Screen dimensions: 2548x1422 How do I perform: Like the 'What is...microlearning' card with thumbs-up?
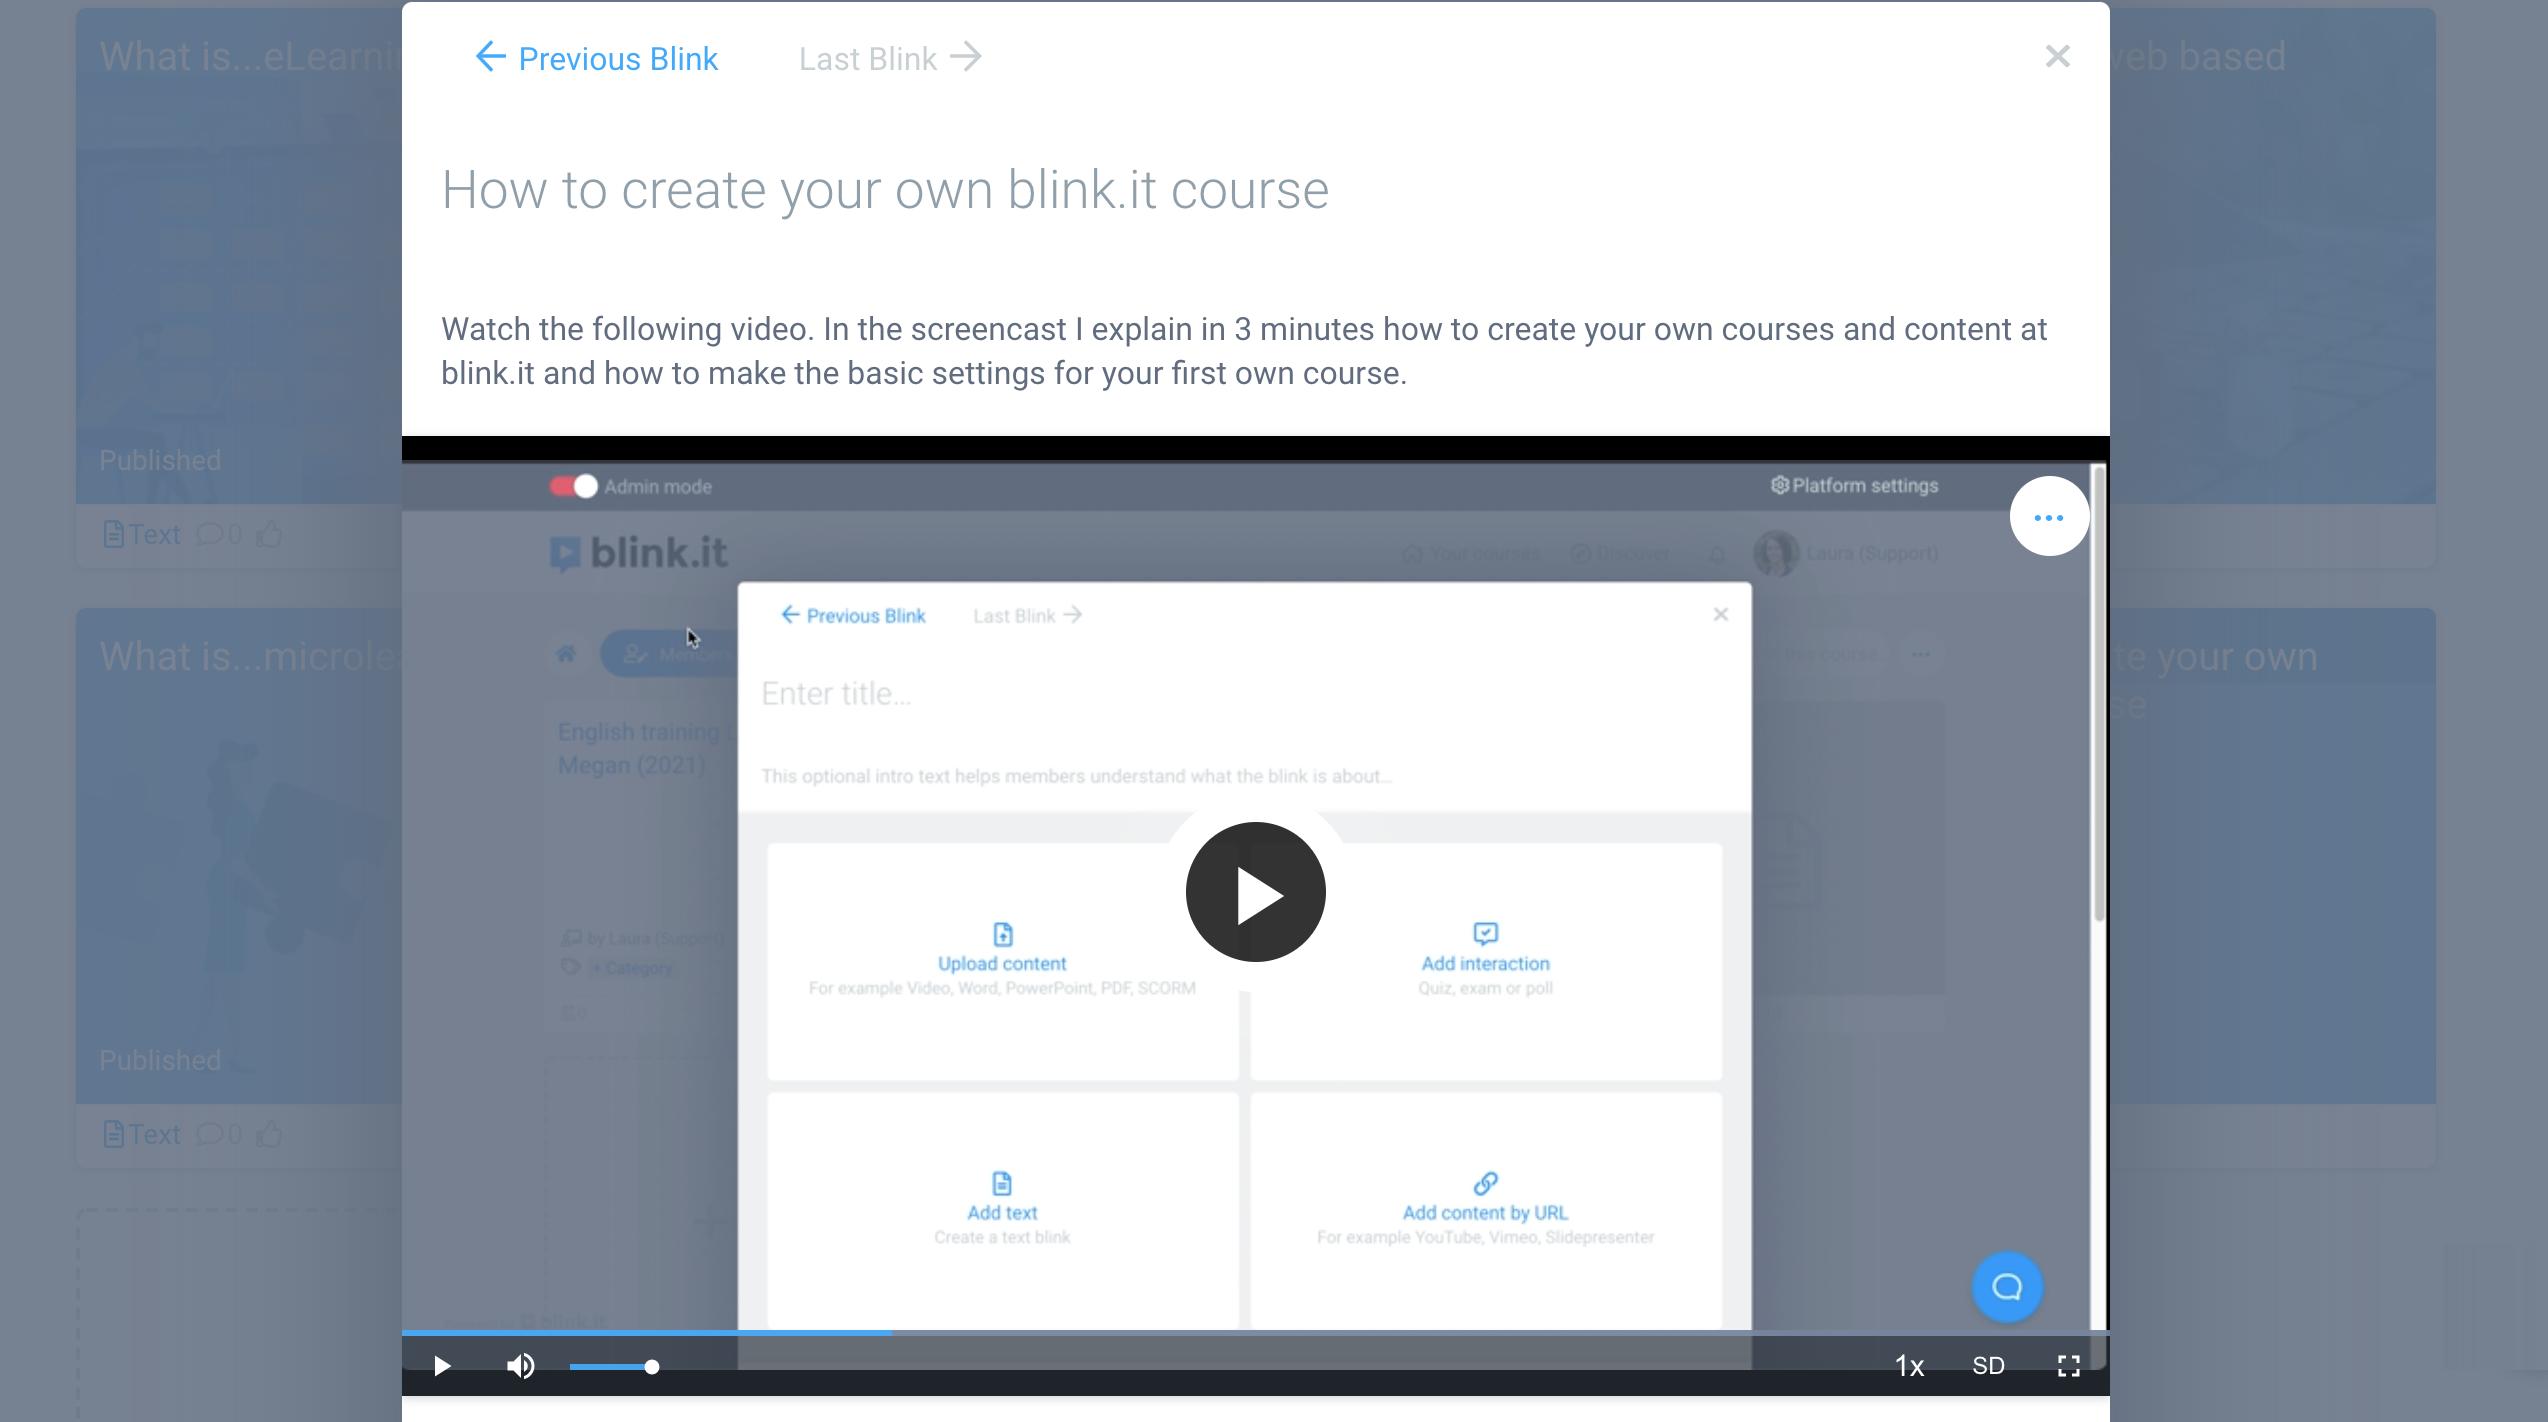point(269,1135)
